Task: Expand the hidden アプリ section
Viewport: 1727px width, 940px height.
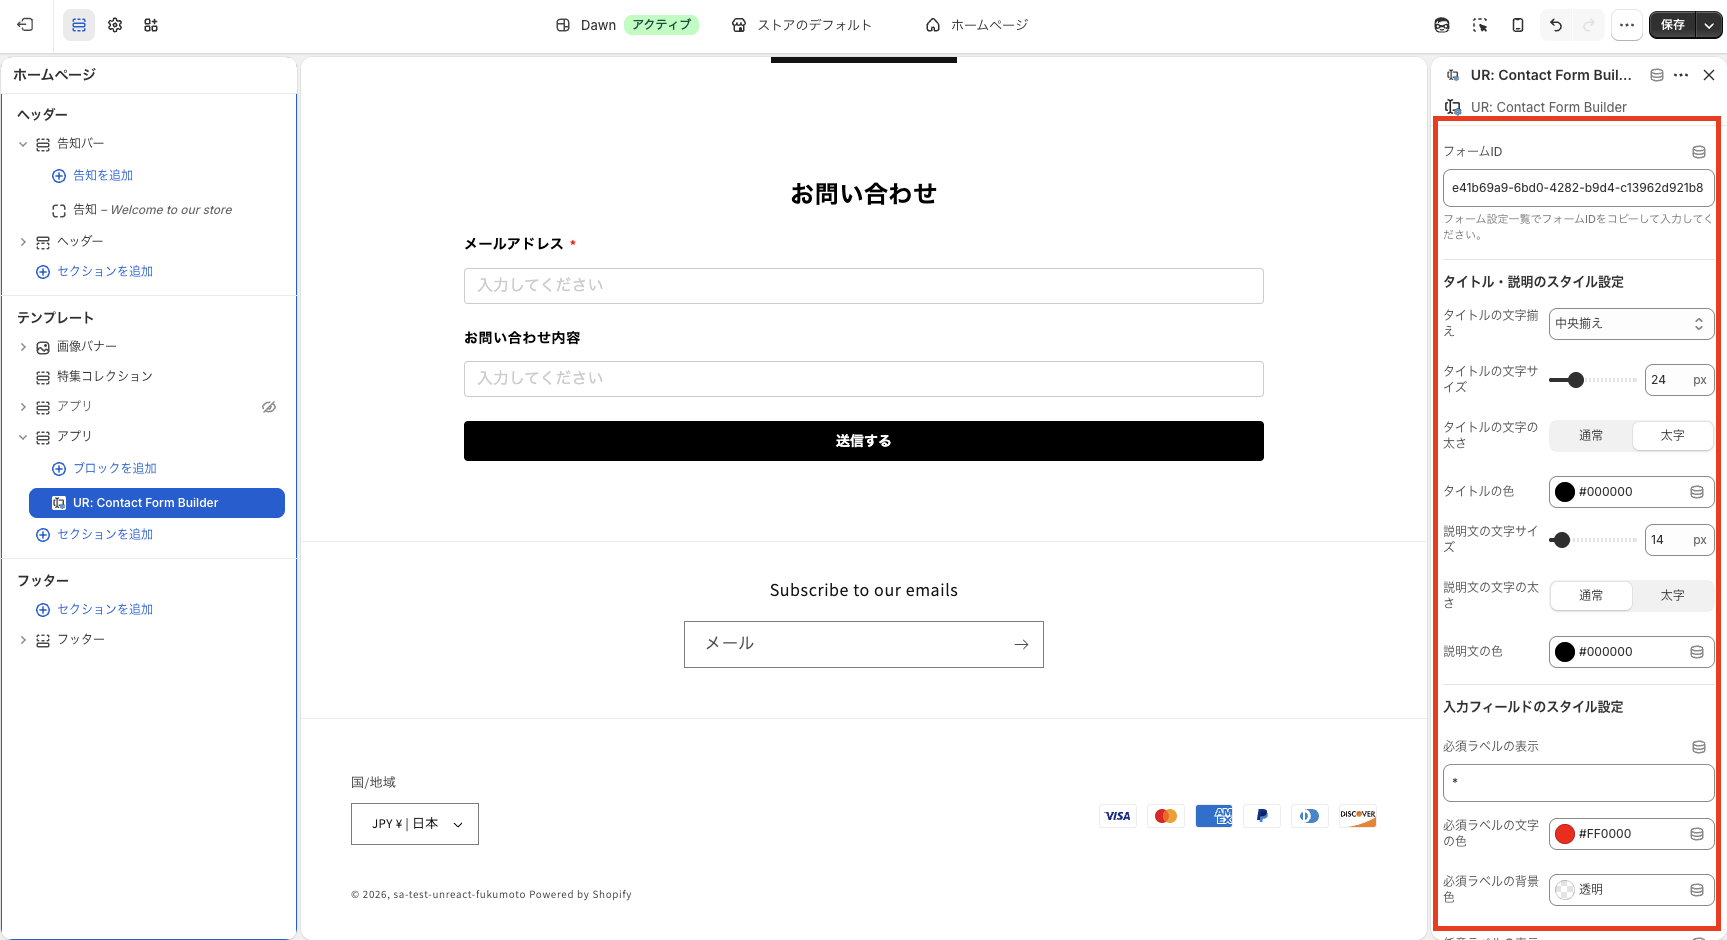Action: [23, 407]
